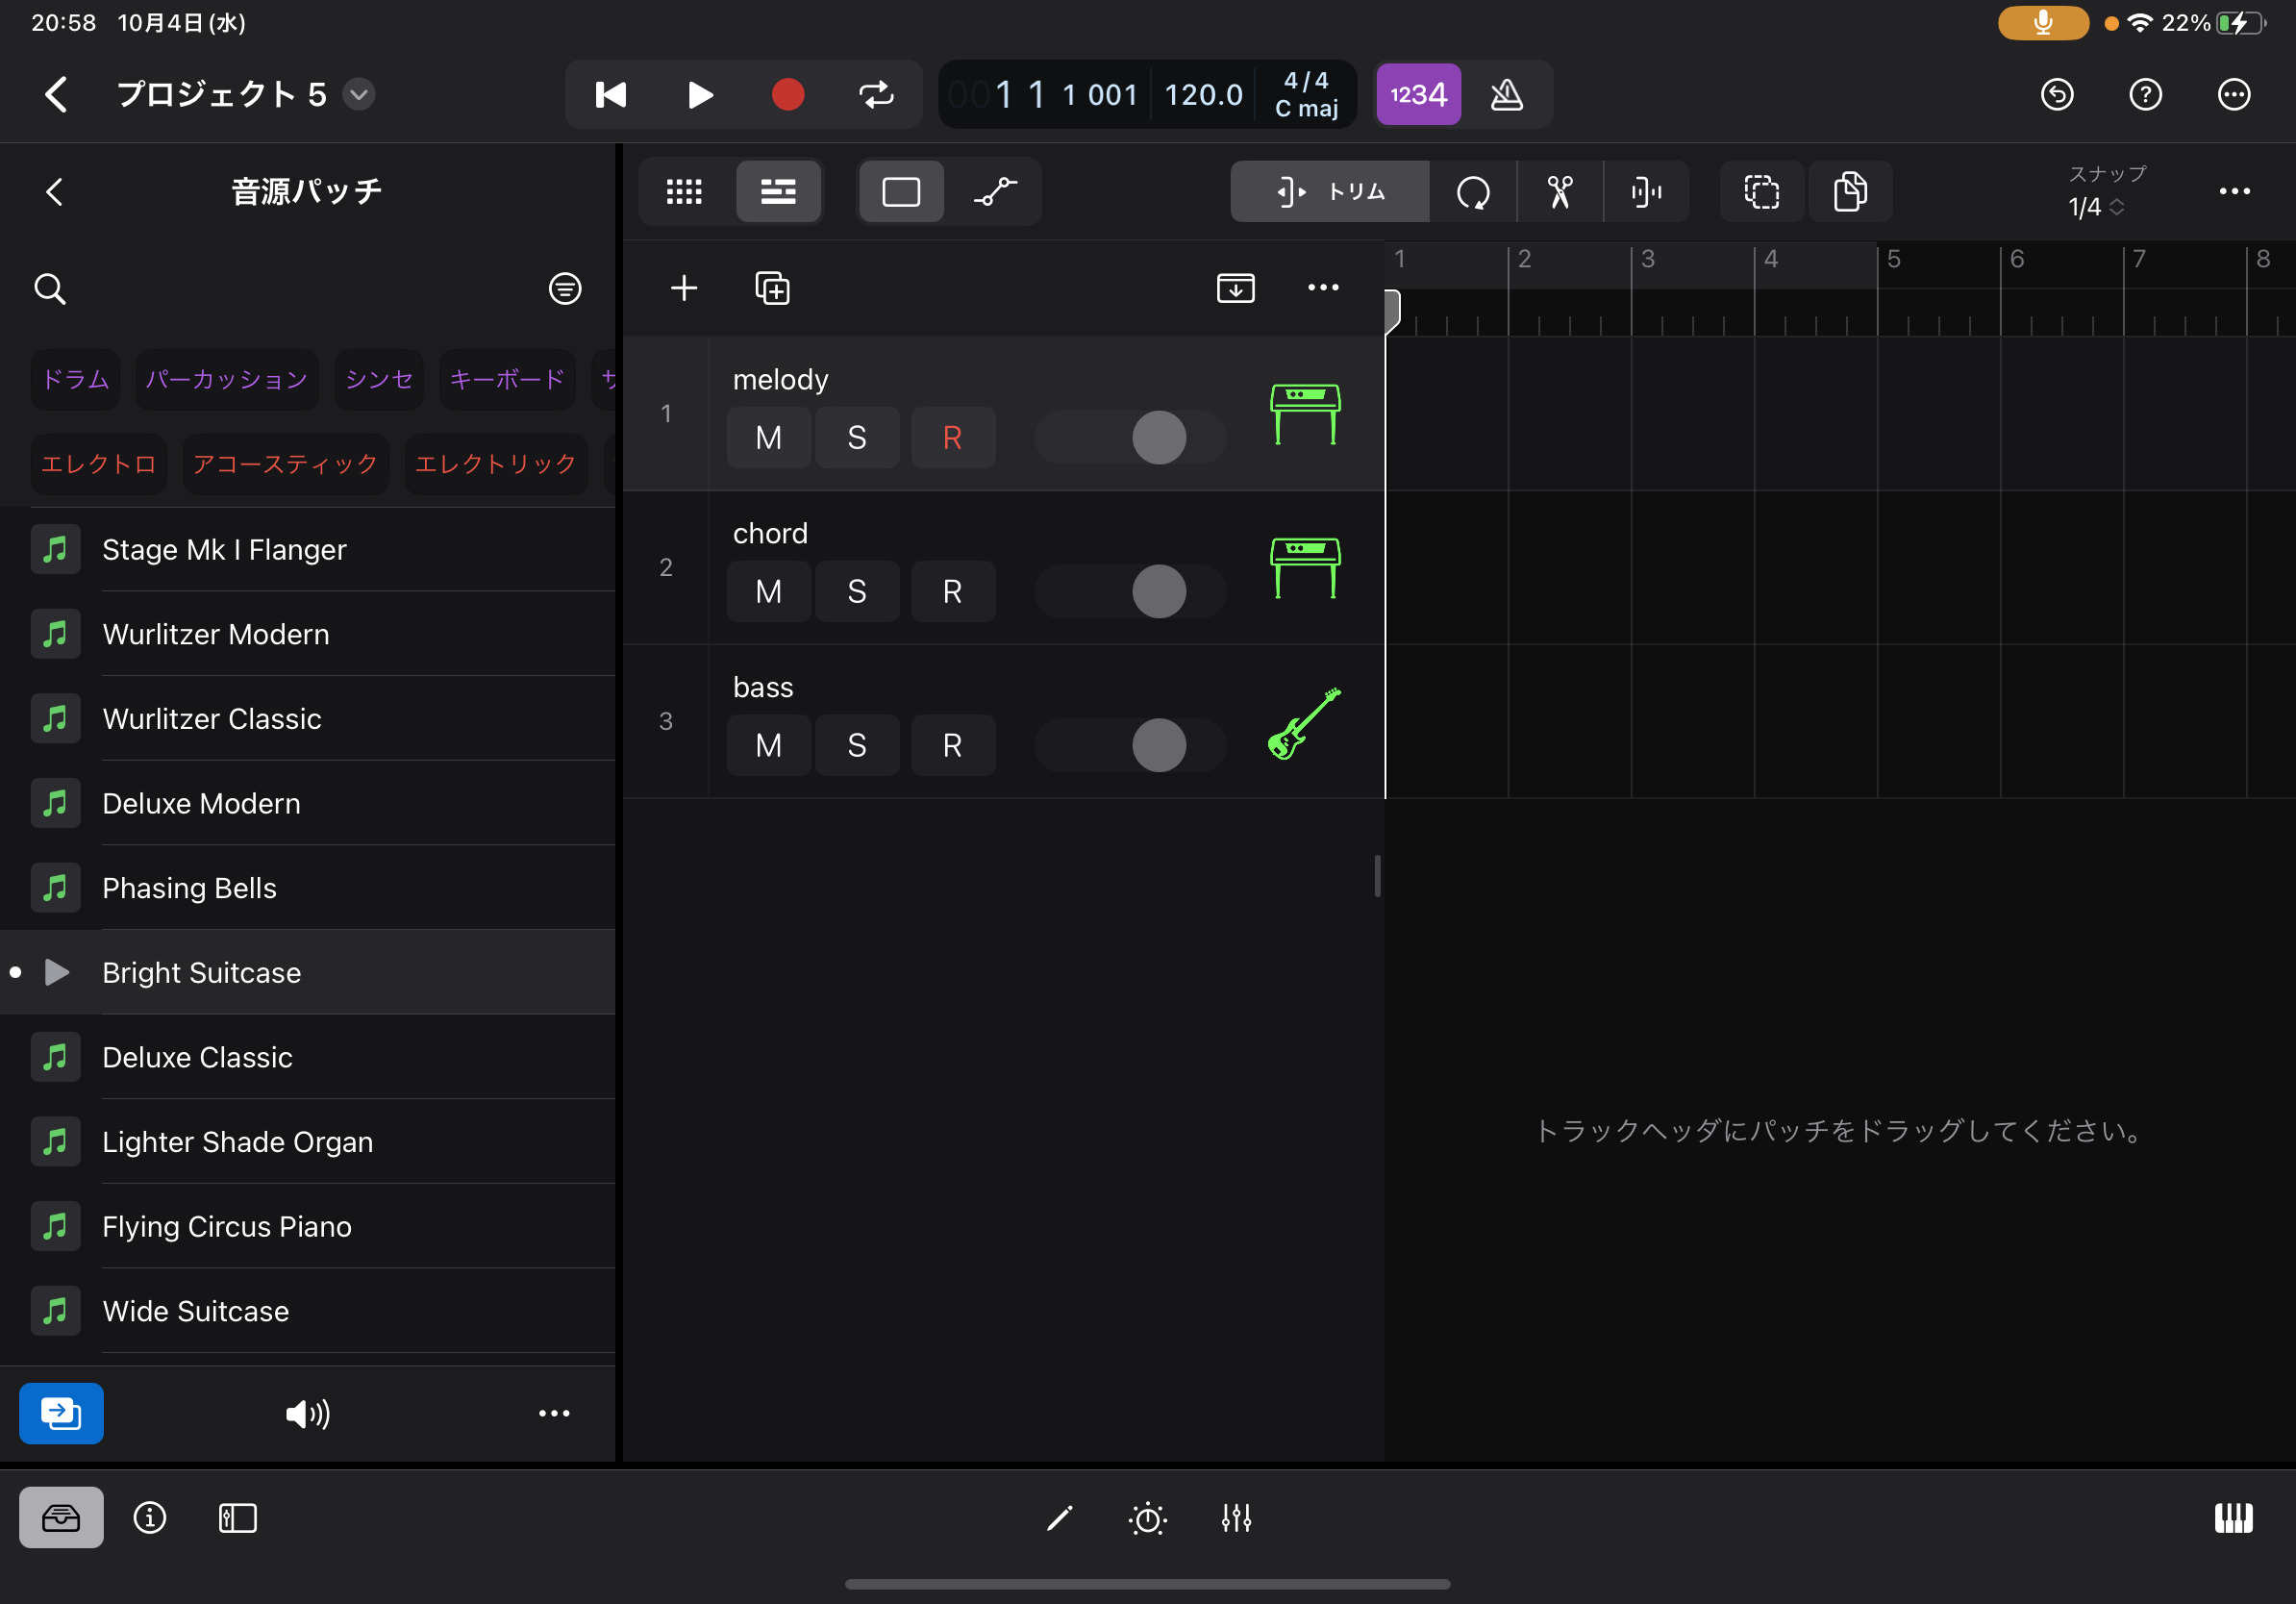Select the stretch waveform tool
Image resolution: width=2296 pixels, height=1604 pixels.
click(1646, 192)
